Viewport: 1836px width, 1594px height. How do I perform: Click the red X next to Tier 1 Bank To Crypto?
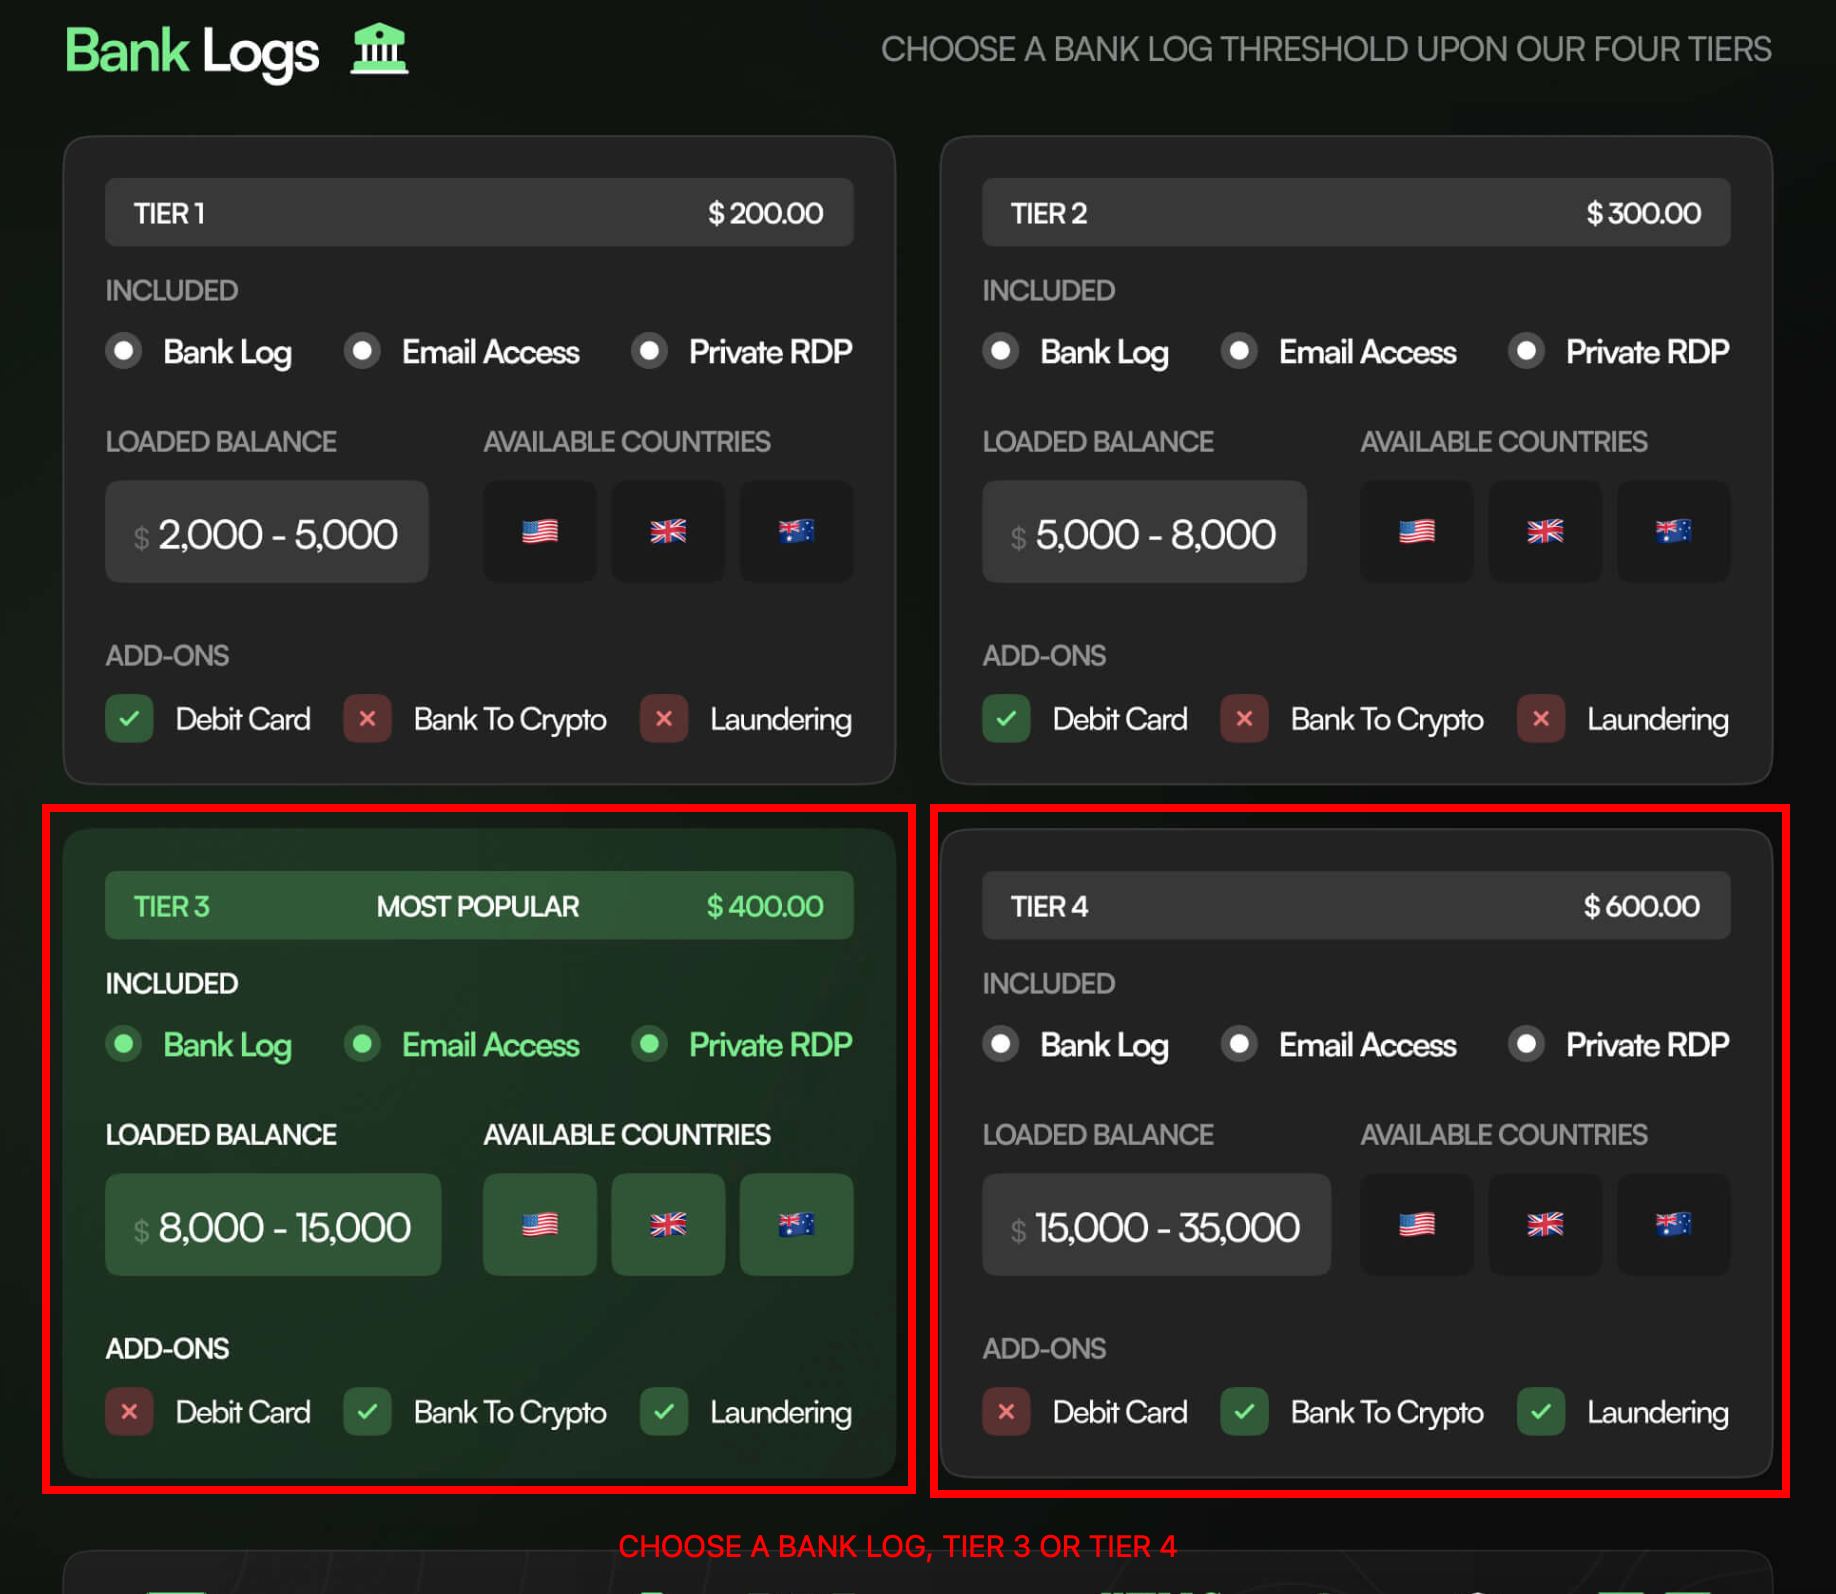(367, 718)
